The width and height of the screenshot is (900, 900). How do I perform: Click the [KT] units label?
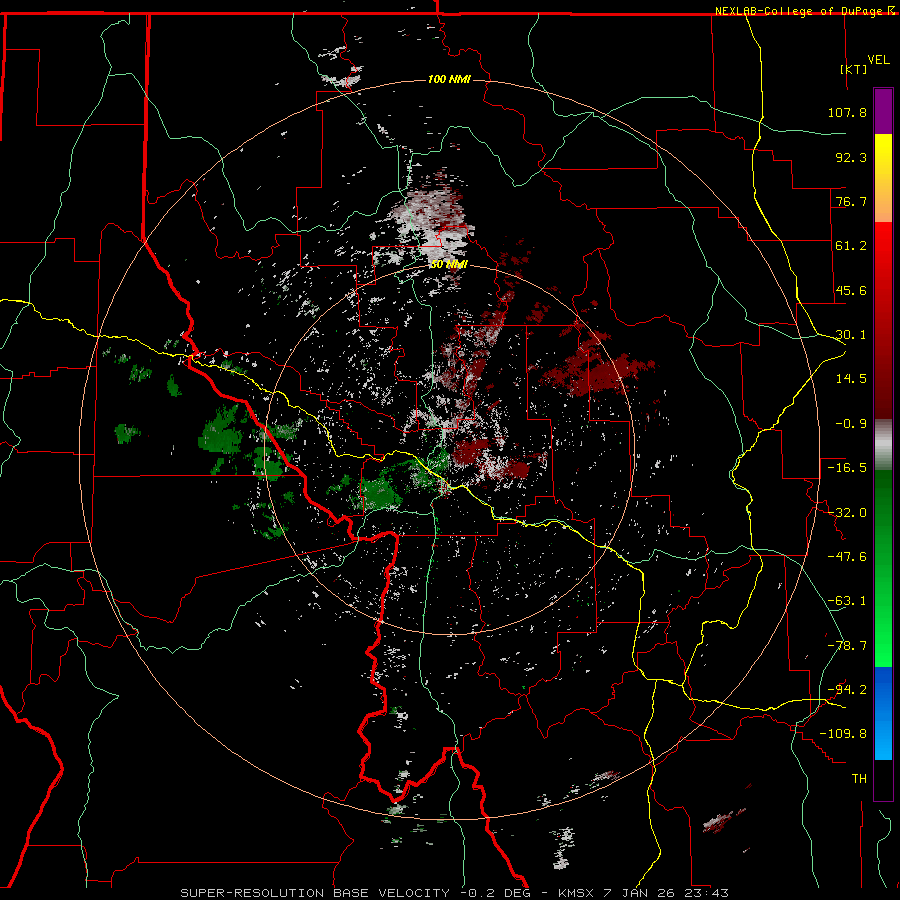click(854, 69)
